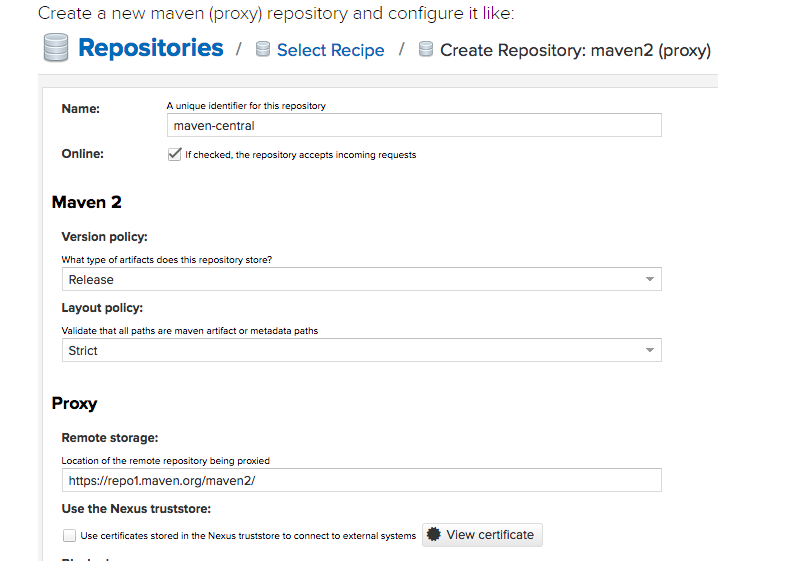
Task: Focus the Name field containing maven-central
Action: [414, 126]
